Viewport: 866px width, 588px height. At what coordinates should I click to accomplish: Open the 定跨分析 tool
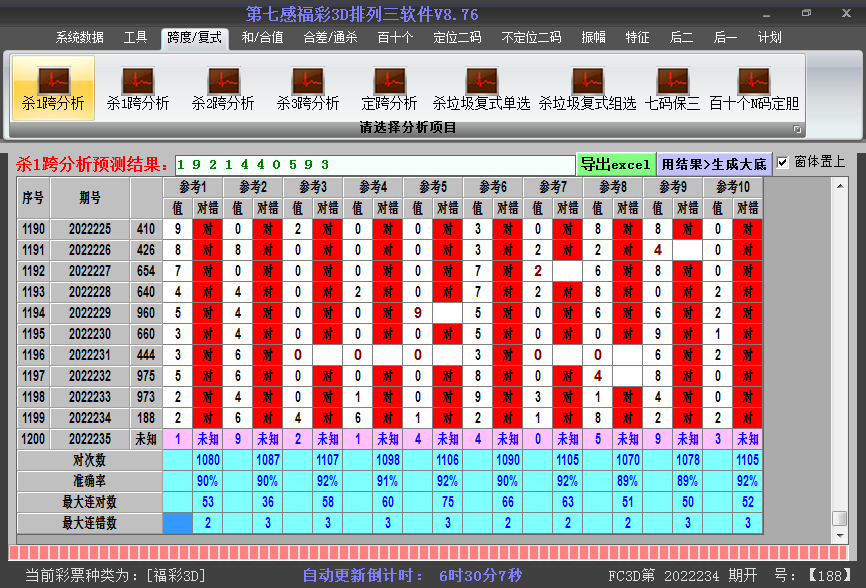[x=389, y=88]
